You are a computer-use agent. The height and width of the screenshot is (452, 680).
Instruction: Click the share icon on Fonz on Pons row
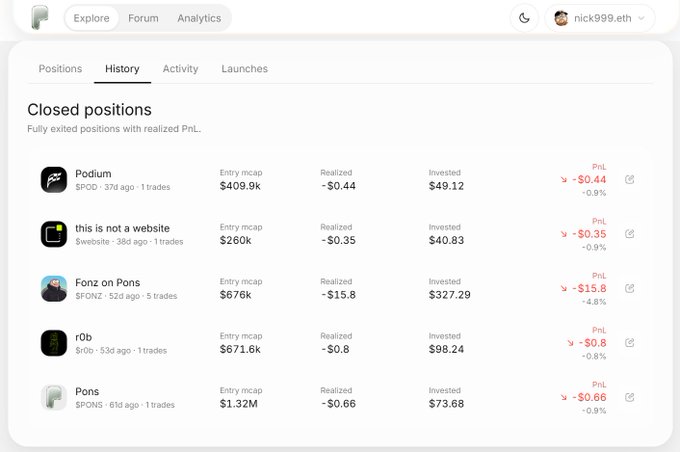(x=630, y=288)
